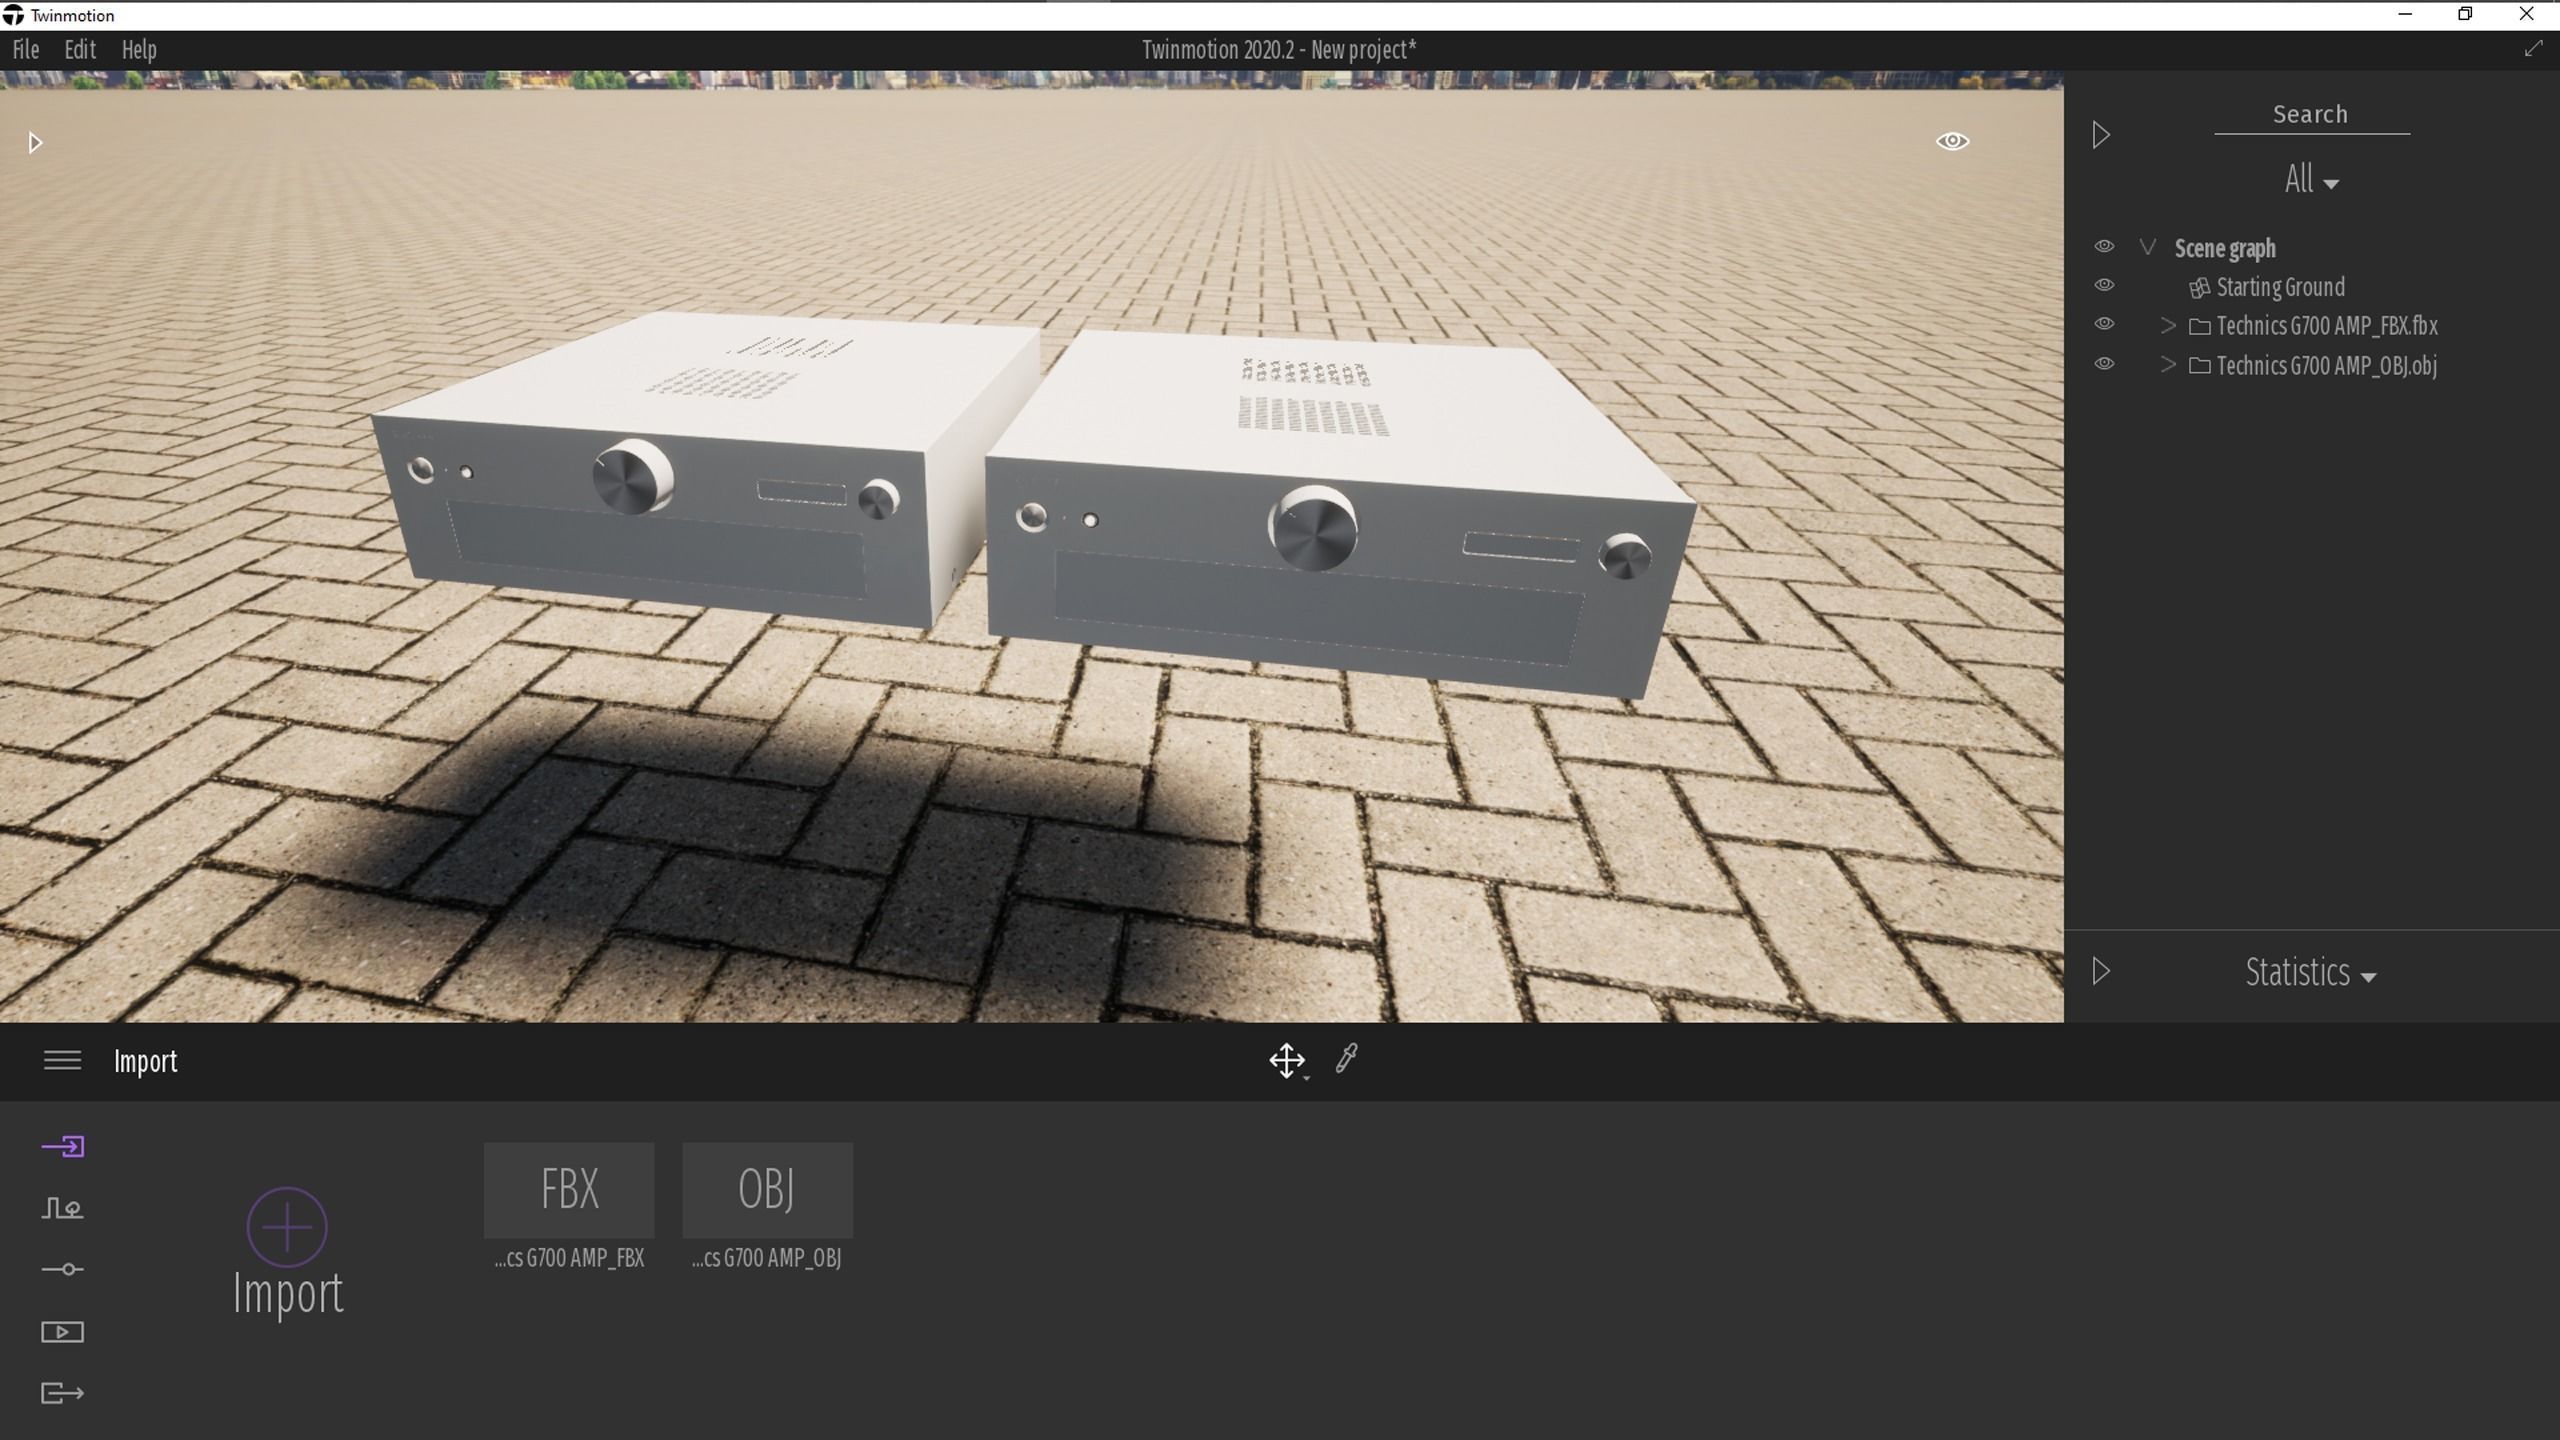Open the All filter dropdown
2560x1440 pixels.
pyautogui.click(x=2310, y=180)
